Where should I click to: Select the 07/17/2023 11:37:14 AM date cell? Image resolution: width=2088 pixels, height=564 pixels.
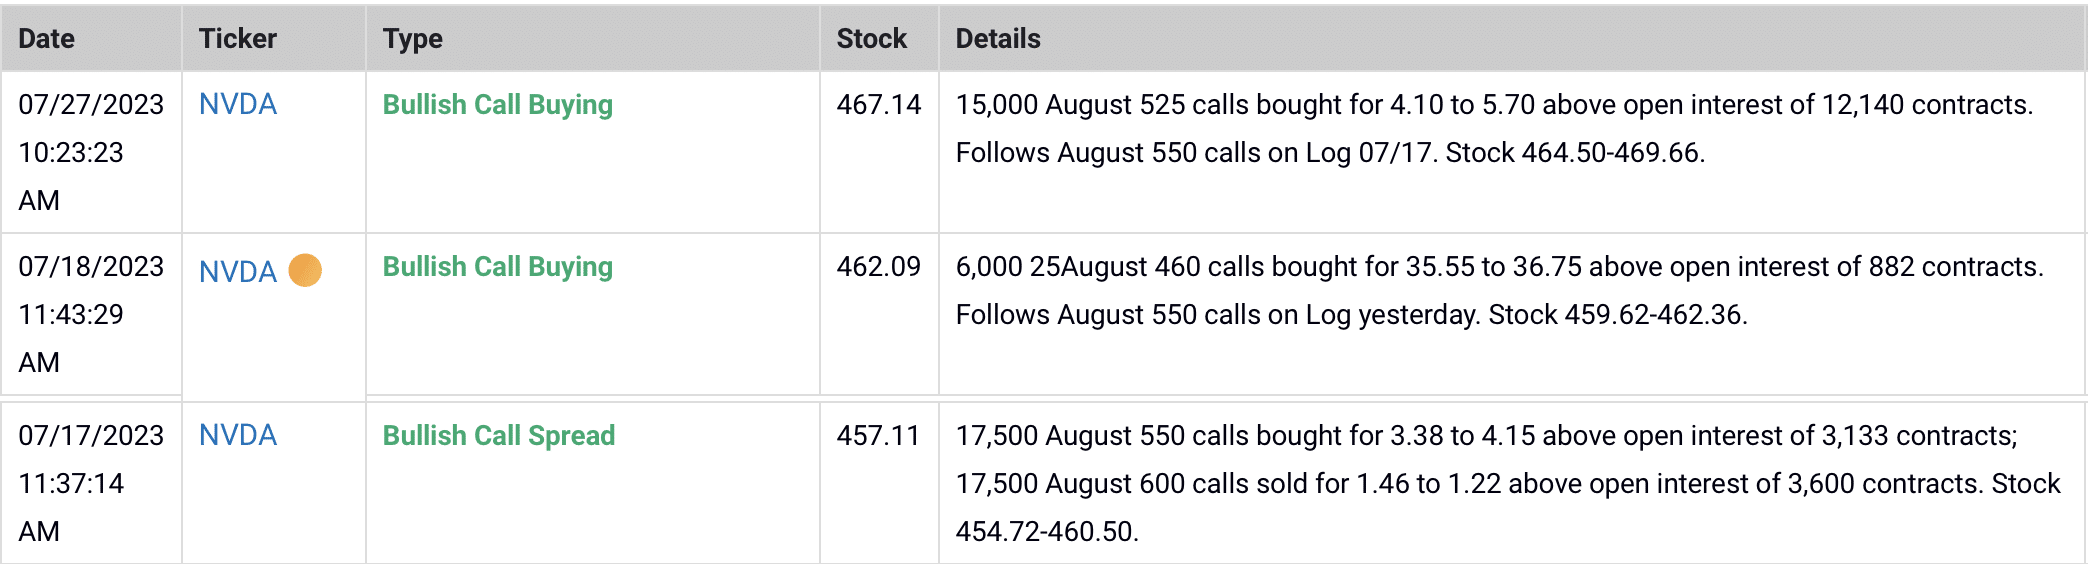91,483
